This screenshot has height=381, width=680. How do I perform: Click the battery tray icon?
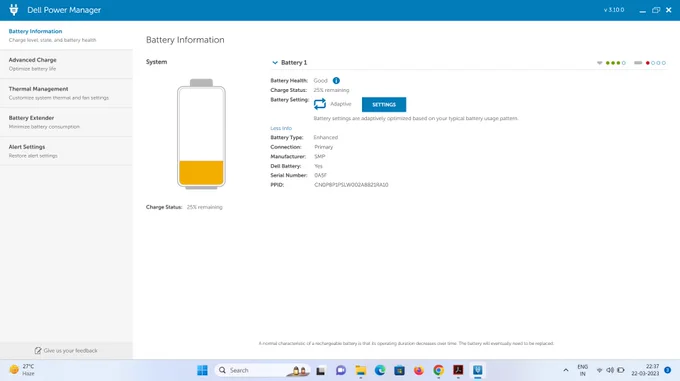point(621,370)
